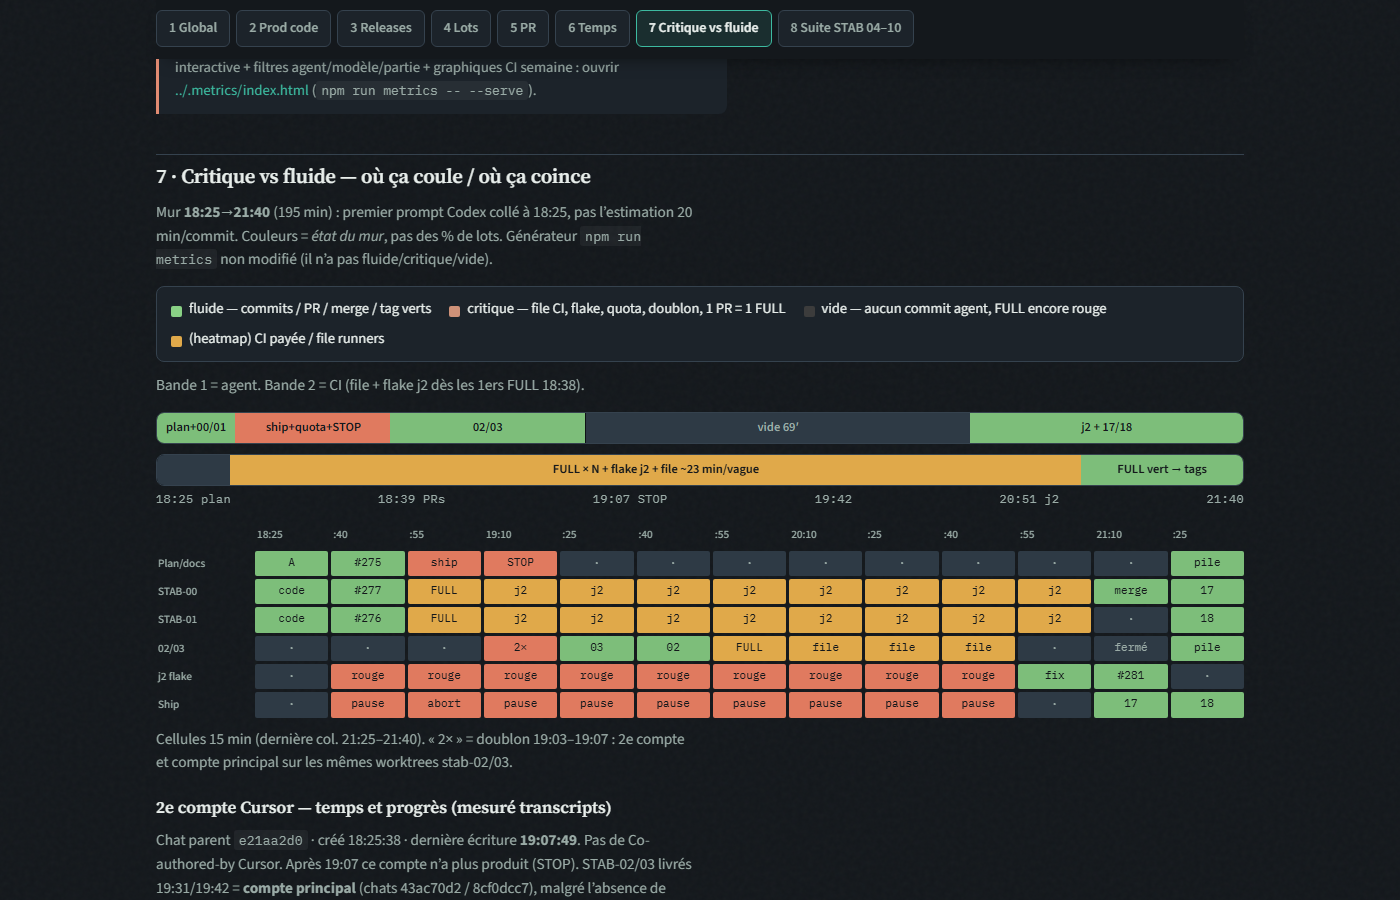Click the STOP cell in Plan/docs row

click(520, 563)
